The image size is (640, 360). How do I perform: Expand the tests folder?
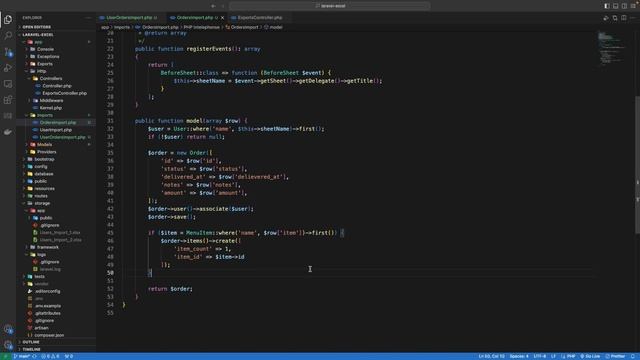point(39,277)
